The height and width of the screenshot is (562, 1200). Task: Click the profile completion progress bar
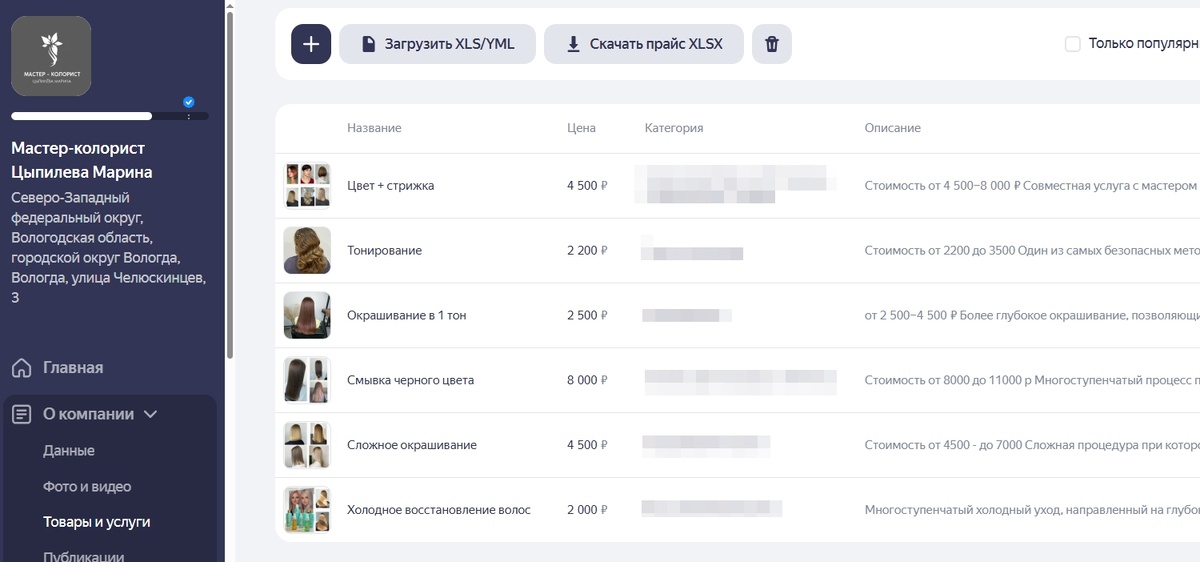(110, 116)
